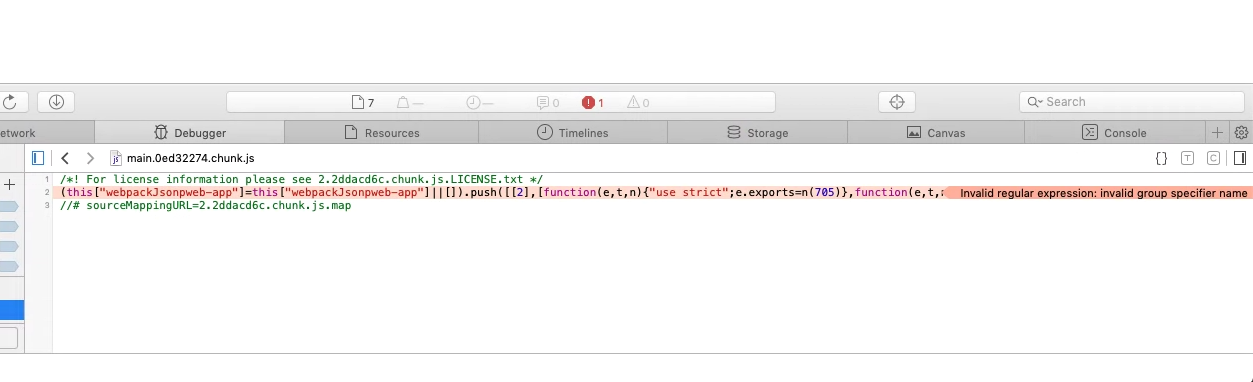Click the bell-shaped indicator in the activity viewer
The width and height of the screenshot is (1253, 382).
click(410, 102)
